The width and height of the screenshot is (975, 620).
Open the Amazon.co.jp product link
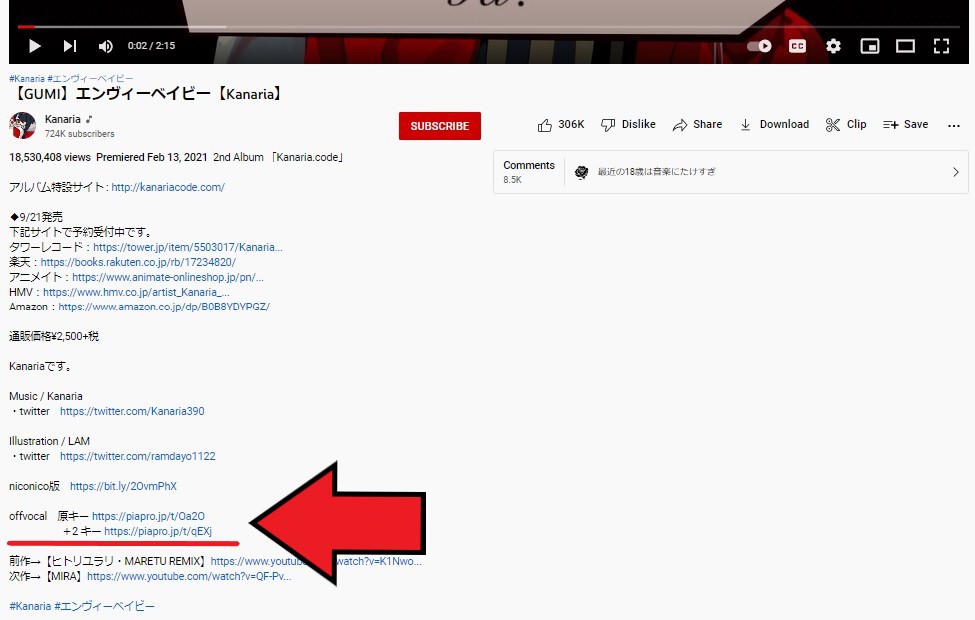[x=164, y=307]
